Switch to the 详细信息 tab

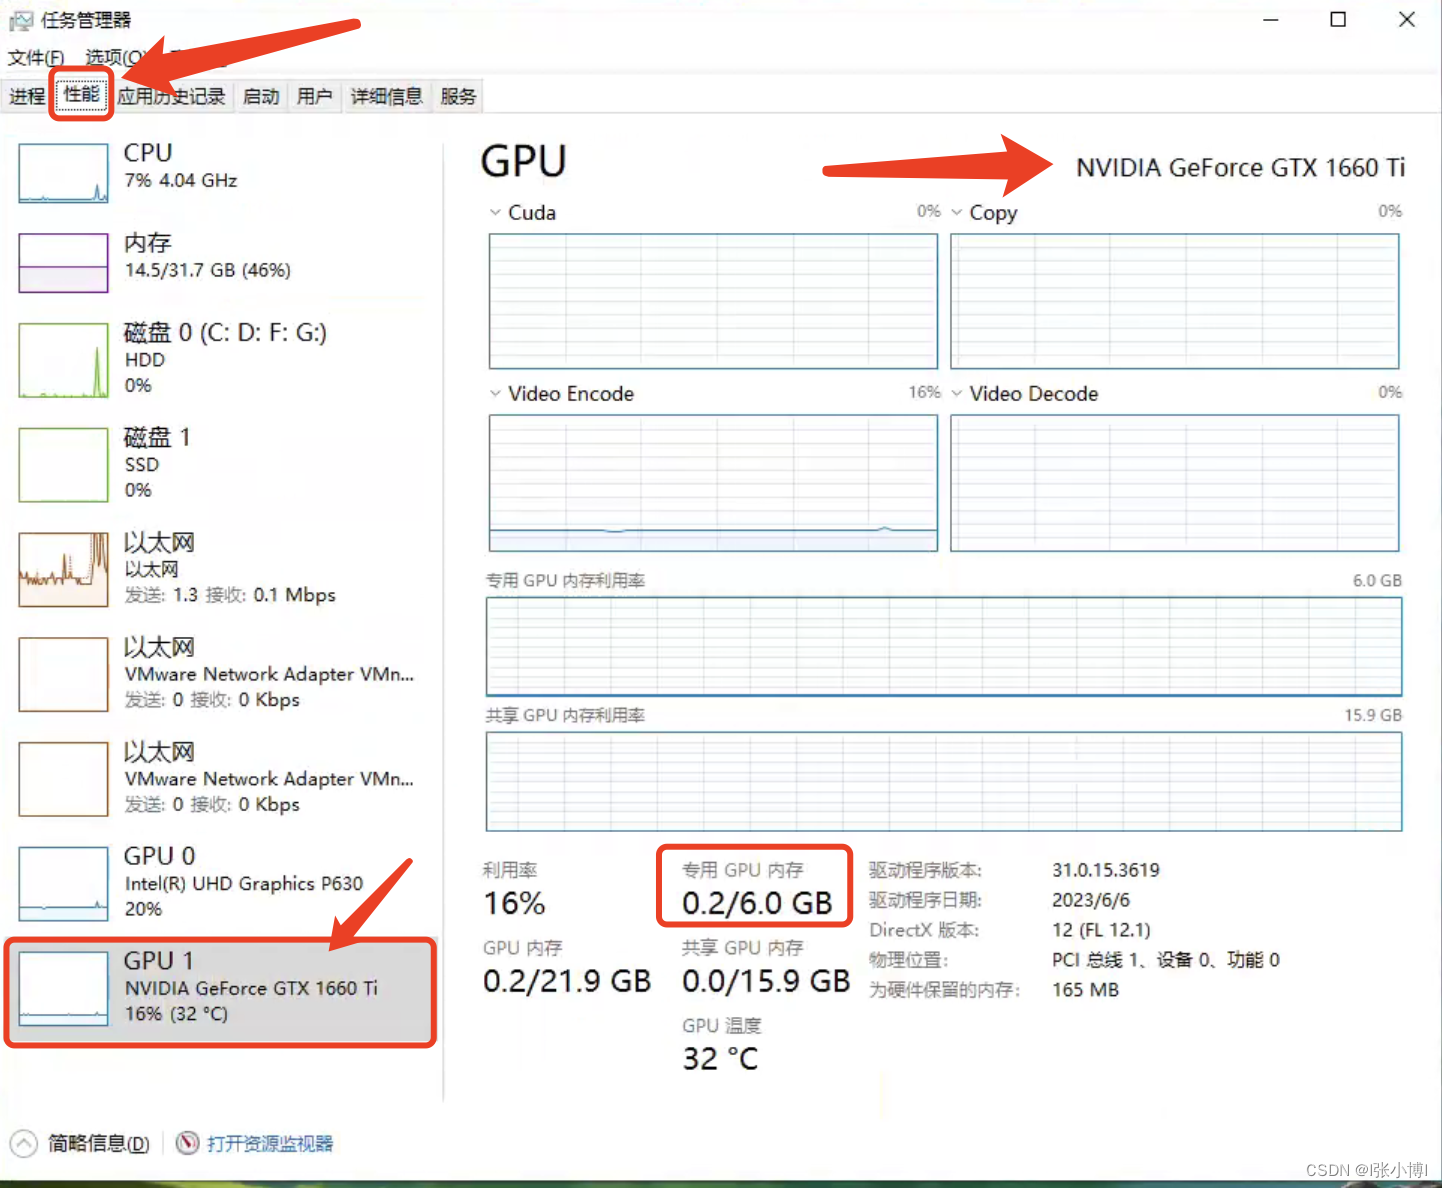click(x=386, y=96)
